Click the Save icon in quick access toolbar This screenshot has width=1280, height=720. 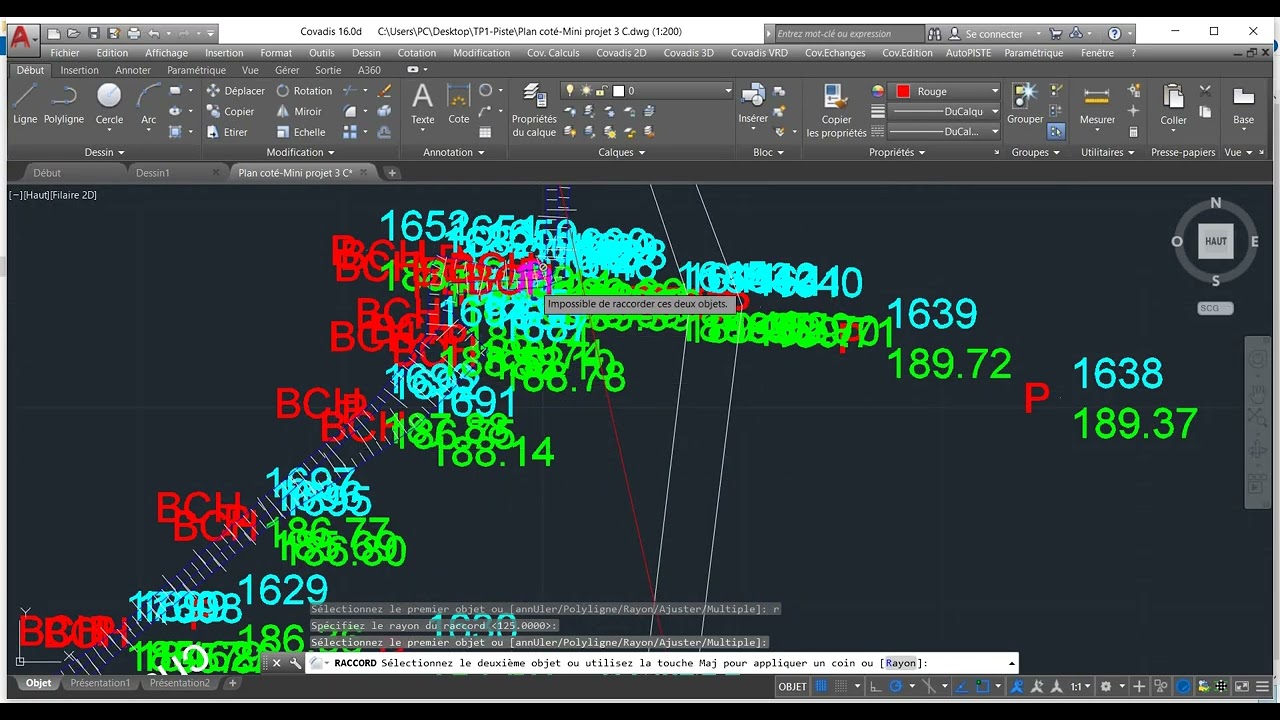point(93,33)
